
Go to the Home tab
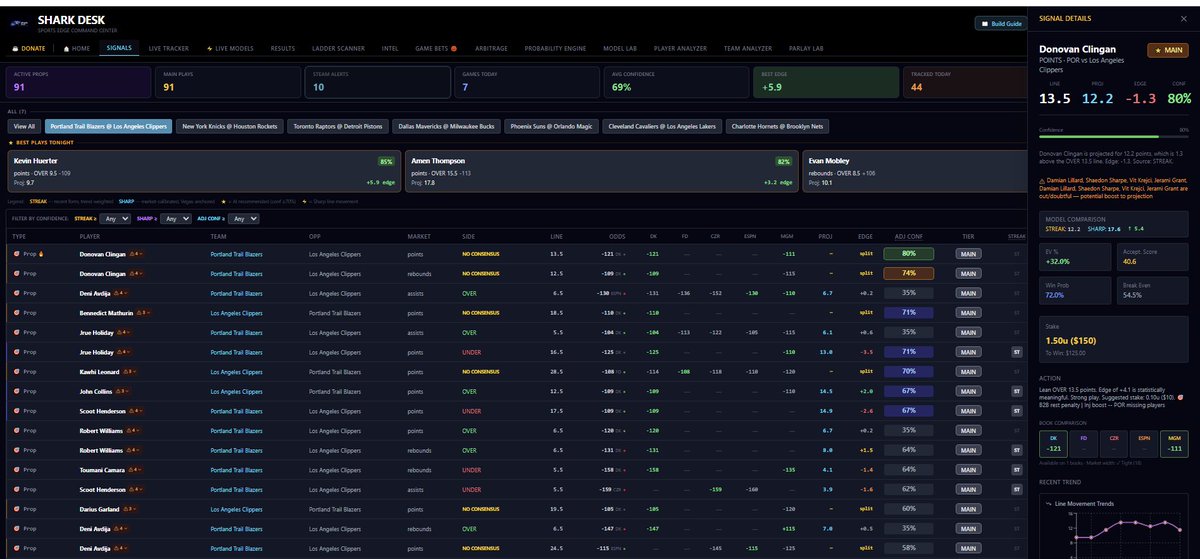click(x=77, y=48)
